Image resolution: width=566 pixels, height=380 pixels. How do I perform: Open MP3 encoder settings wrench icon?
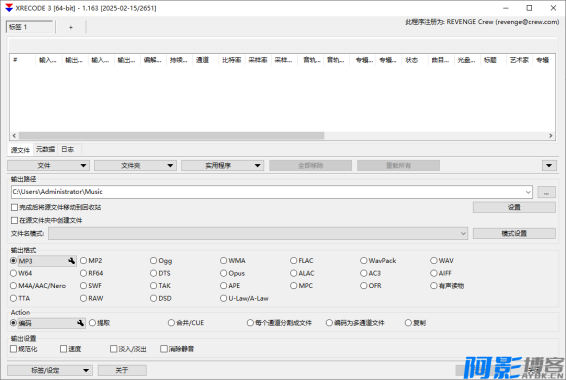tap(71, 261)
